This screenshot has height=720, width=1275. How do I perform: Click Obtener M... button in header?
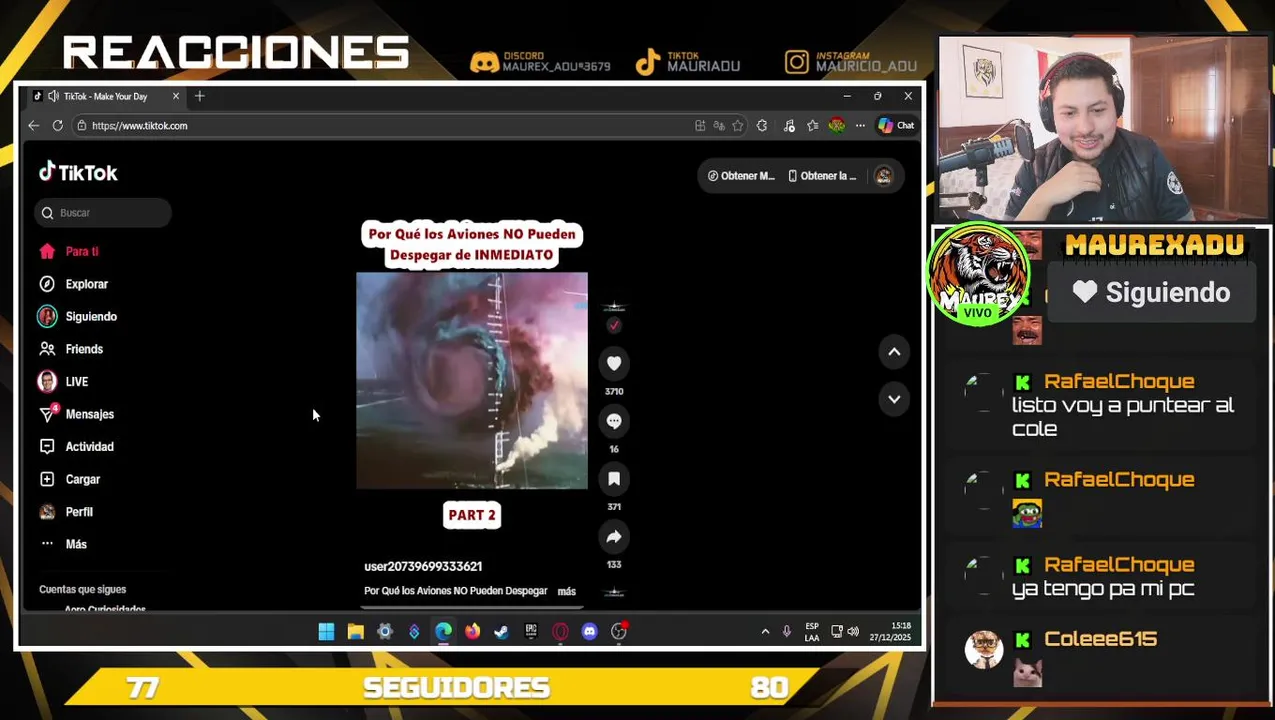[x=741, y=176]
